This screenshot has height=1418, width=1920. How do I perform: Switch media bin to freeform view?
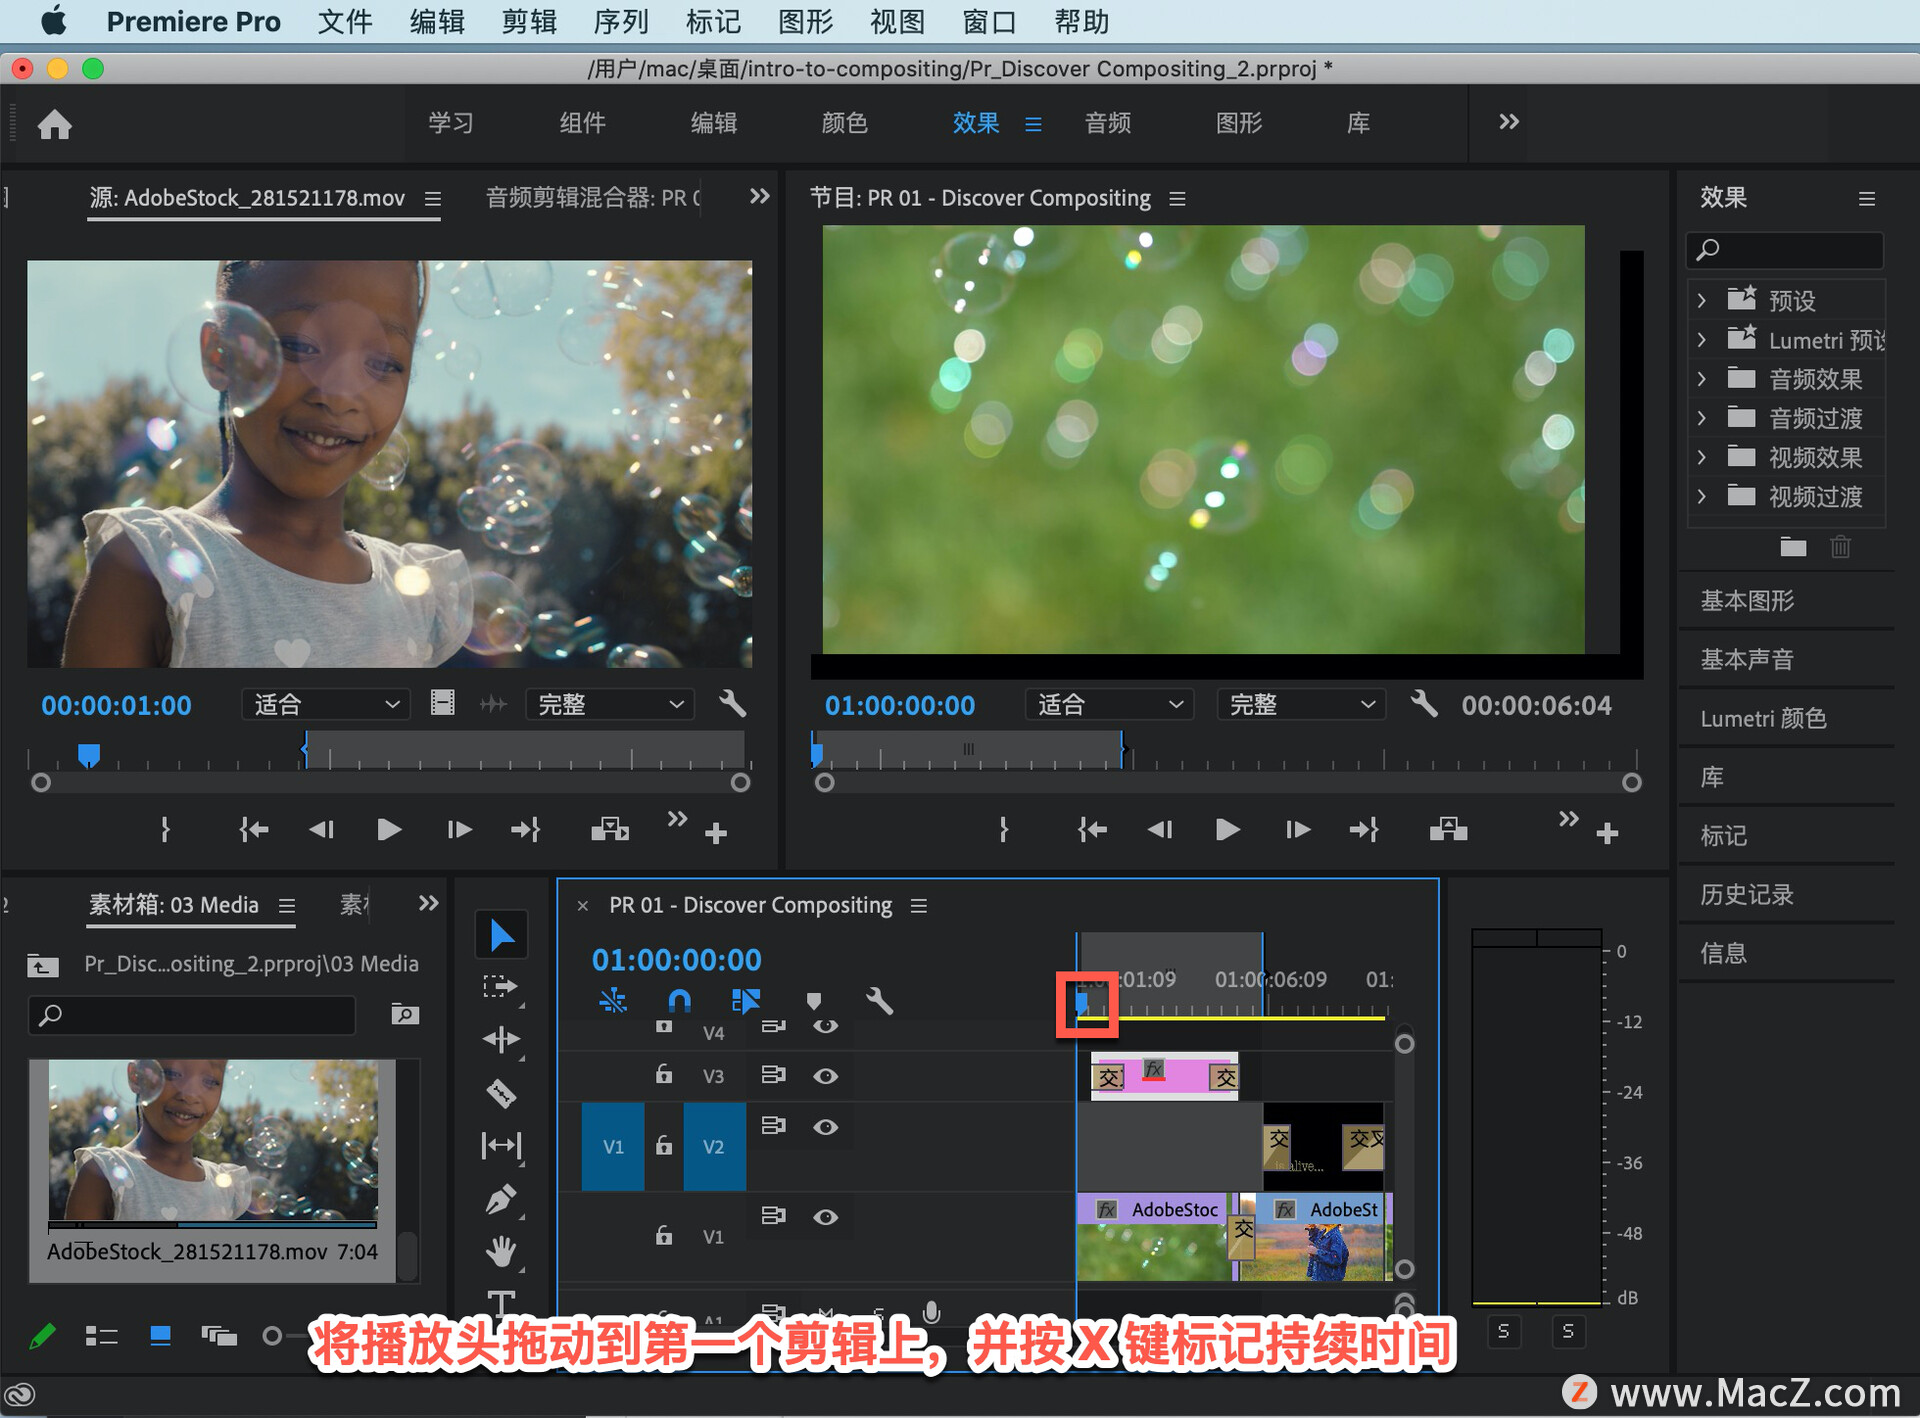click(219, 1336)
